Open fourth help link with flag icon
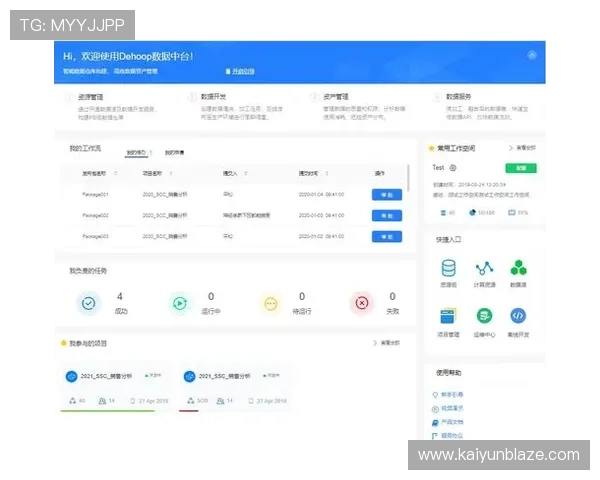Screen dimensions: 600x480 (448, 436)
